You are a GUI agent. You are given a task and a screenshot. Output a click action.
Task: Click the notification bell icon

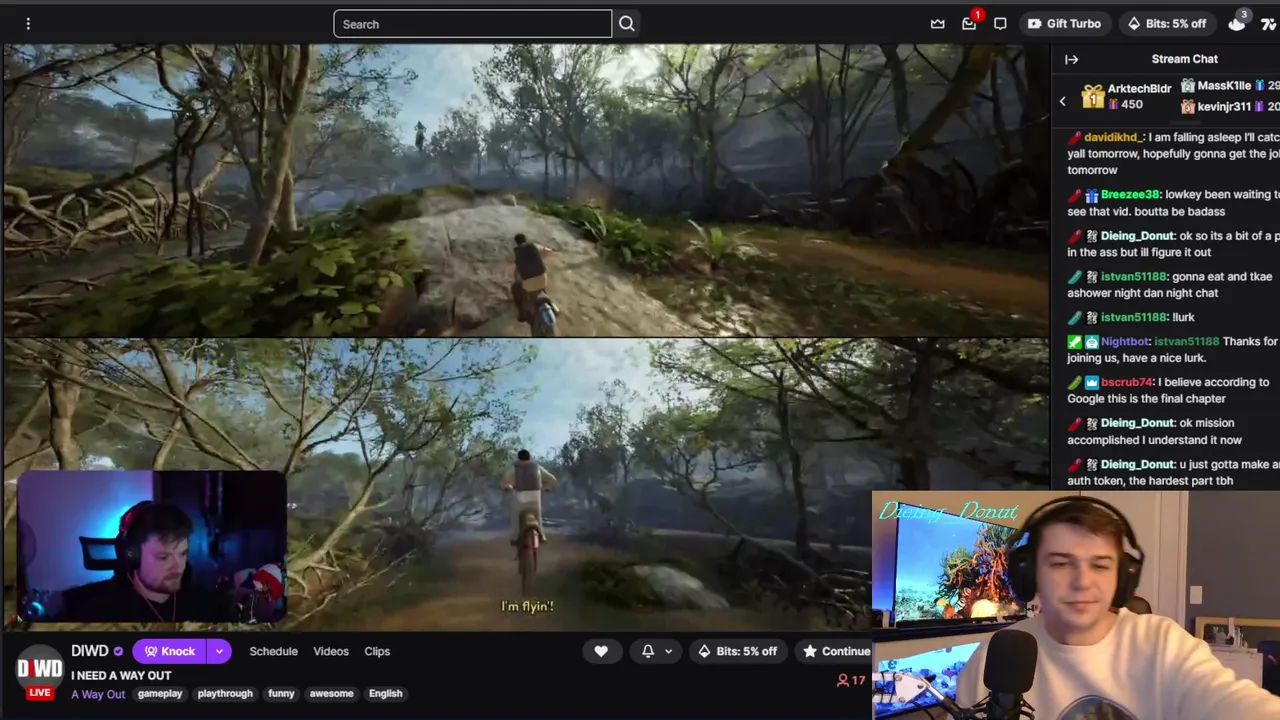pos(648,651)
